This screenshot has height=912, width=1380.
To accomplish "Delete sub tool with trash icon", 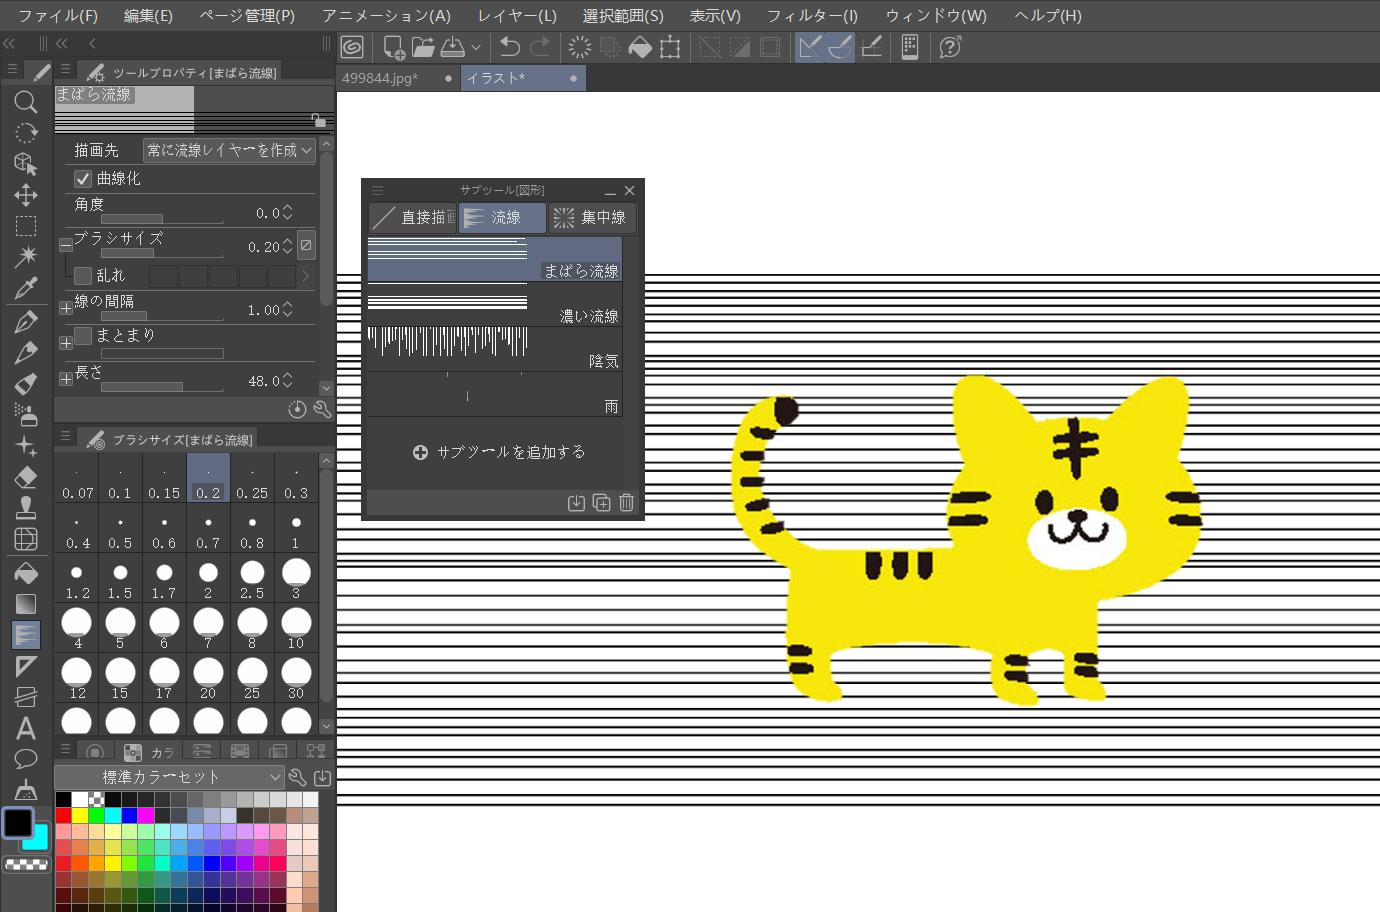I will point(627,503).
